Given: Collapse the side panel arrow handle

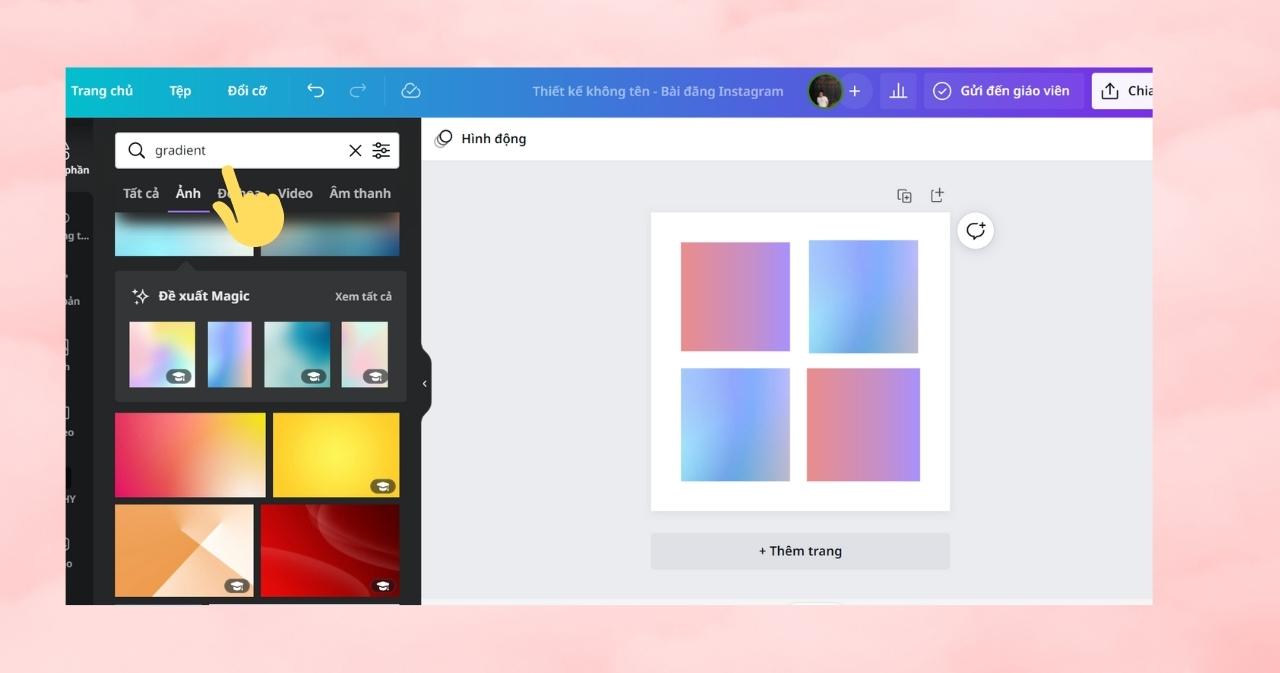Looking at the screenshot, I should (x=425, y=384).
